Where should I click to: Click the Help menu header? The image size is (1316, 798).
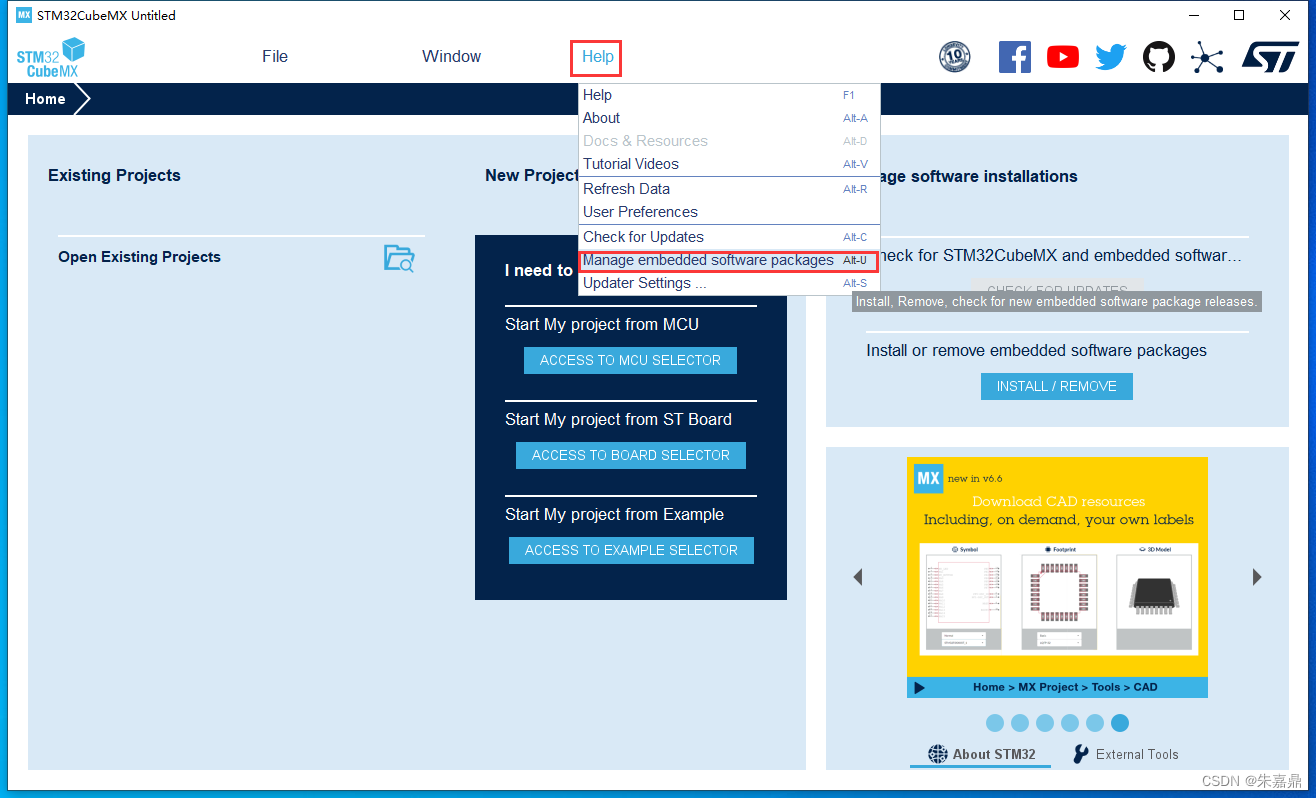point(597,57)
